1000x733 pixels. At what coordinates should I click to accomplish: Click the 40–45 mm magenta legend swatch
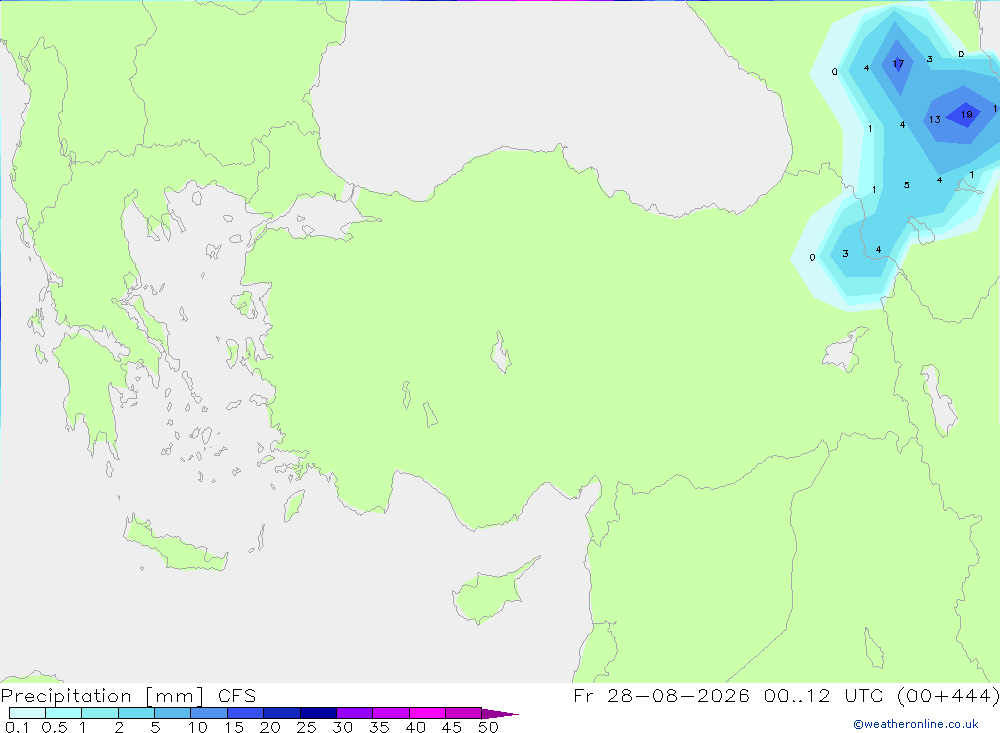[x=427, y=713]
